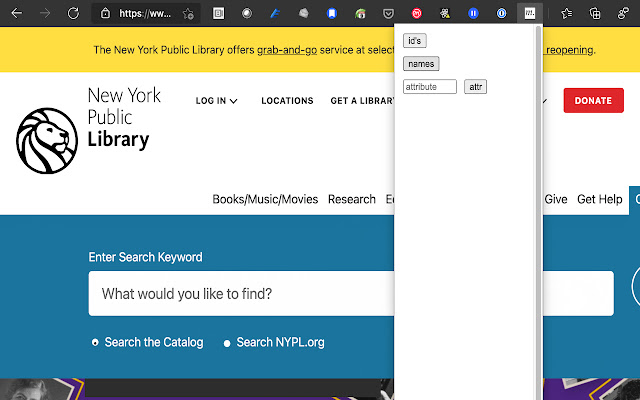Click the browser forward arrow

click(x=45, y=13)
